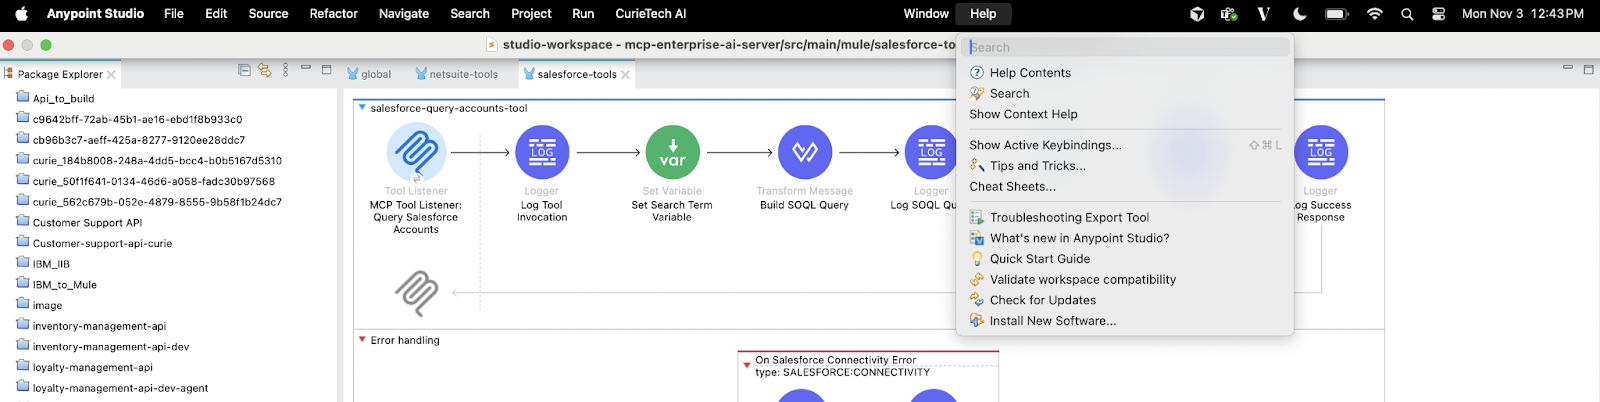Collapse the salesforce-query-accounts-tool flow
This screenshot has height=402, width=1600.
coord(362,108)
